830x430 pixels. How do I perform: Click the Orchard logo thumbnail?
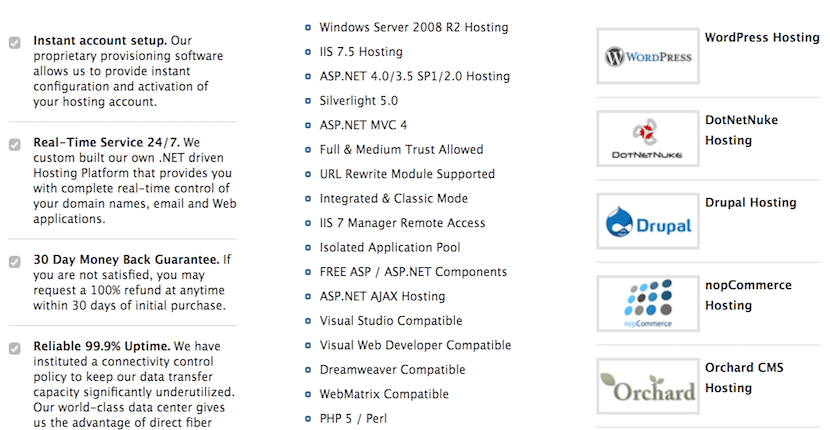[648, 387]
